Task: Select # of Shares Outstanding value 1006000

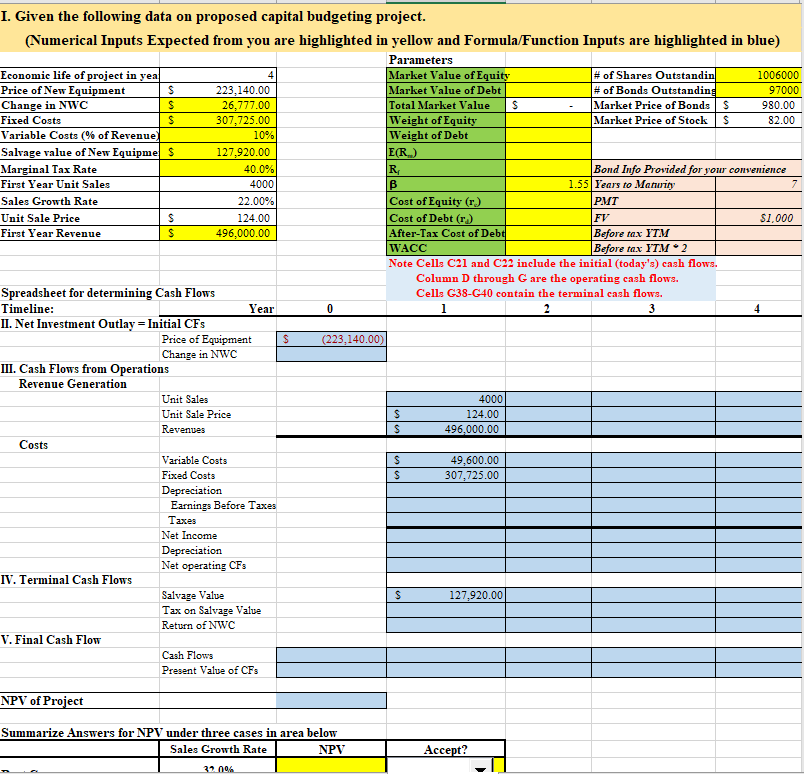Action: click(758, 75)
